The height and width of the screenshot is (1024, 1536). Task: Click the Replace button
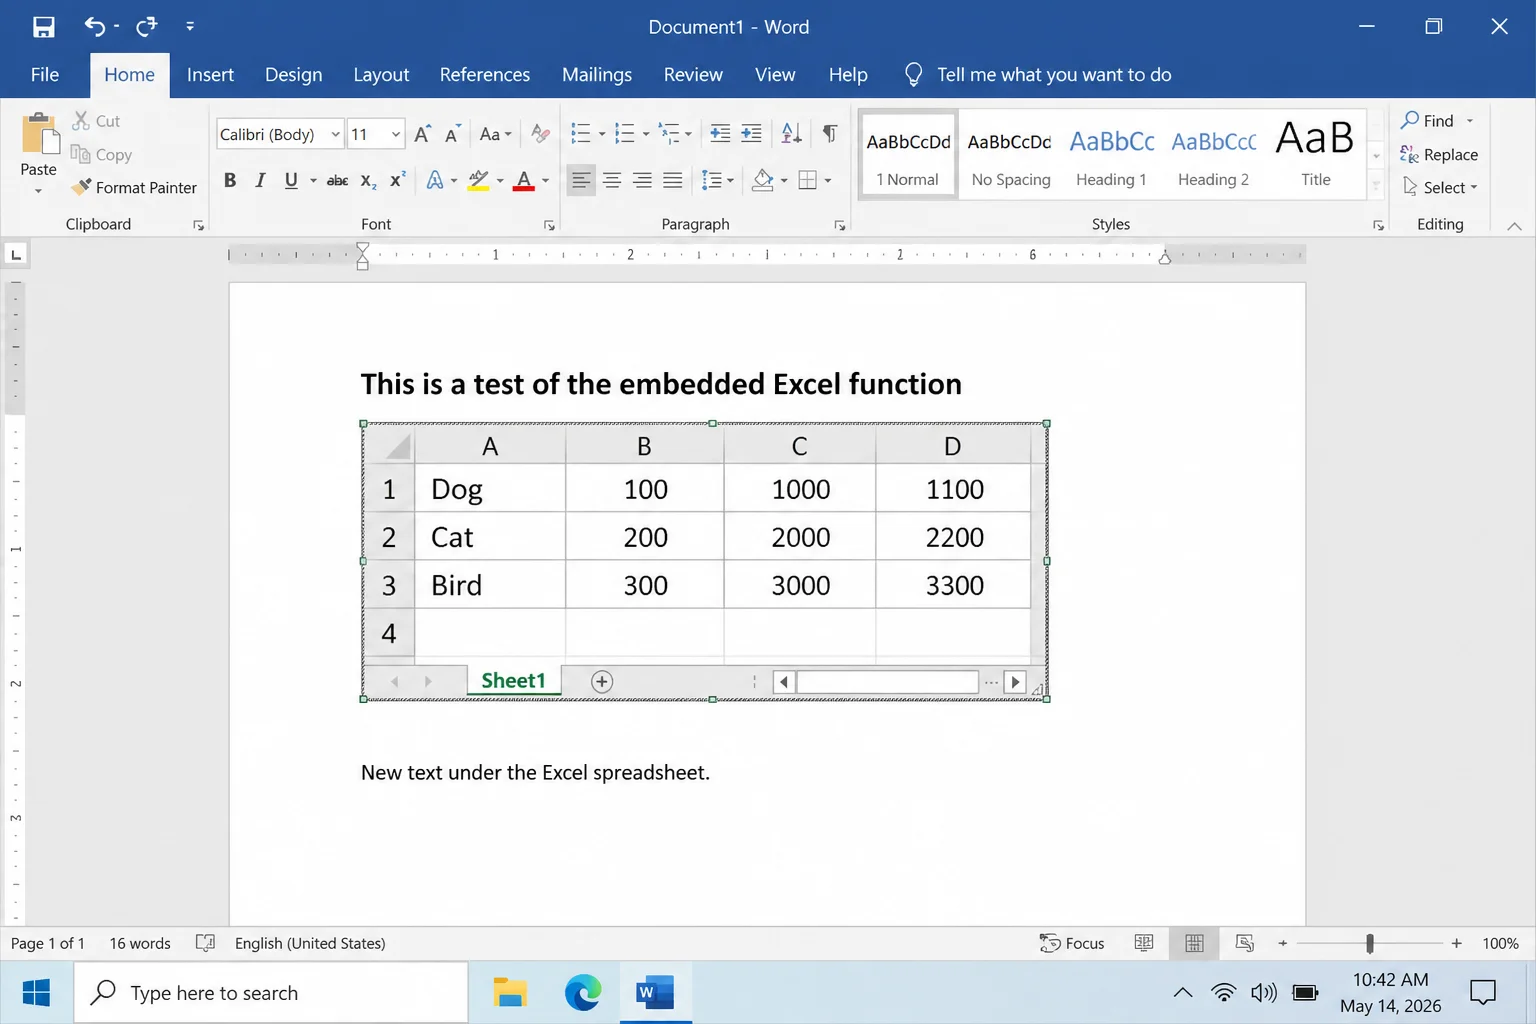(1439, 154)
